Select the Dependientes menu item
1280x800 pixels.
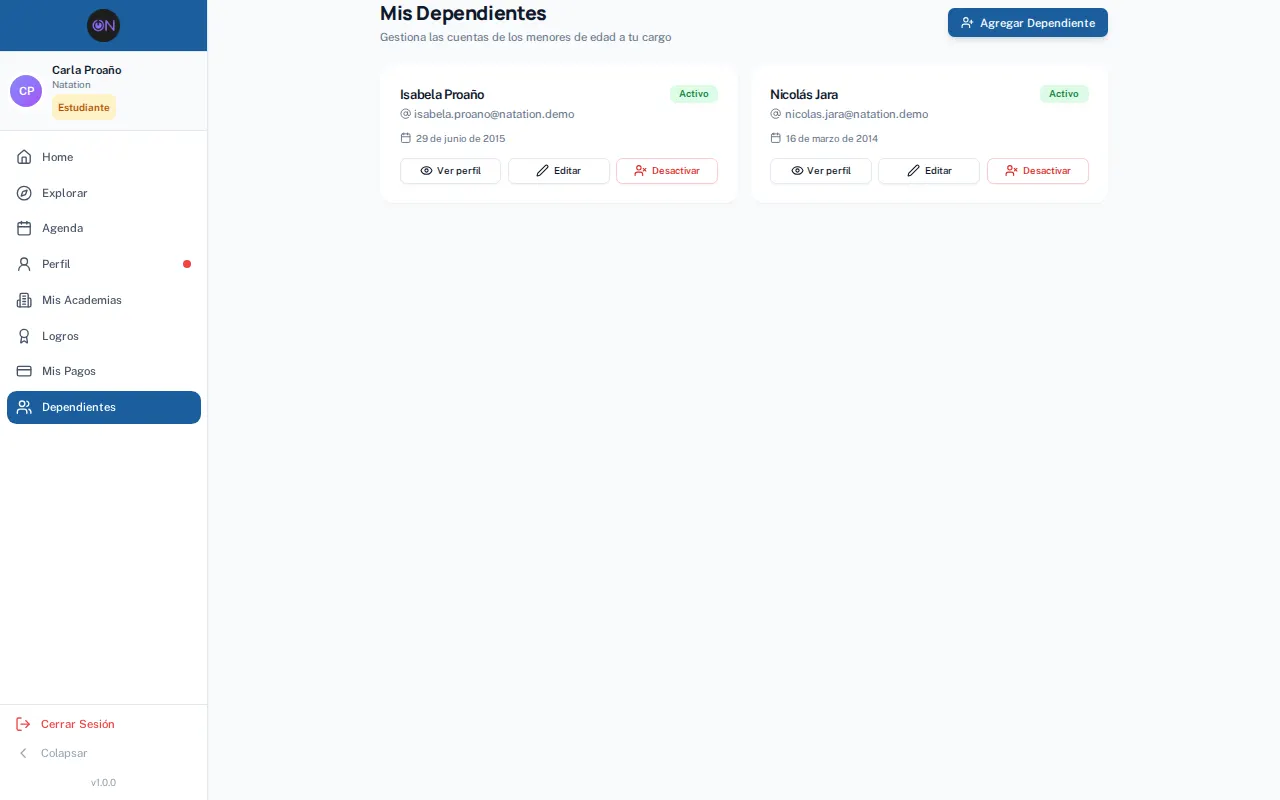tap(104, 407)
